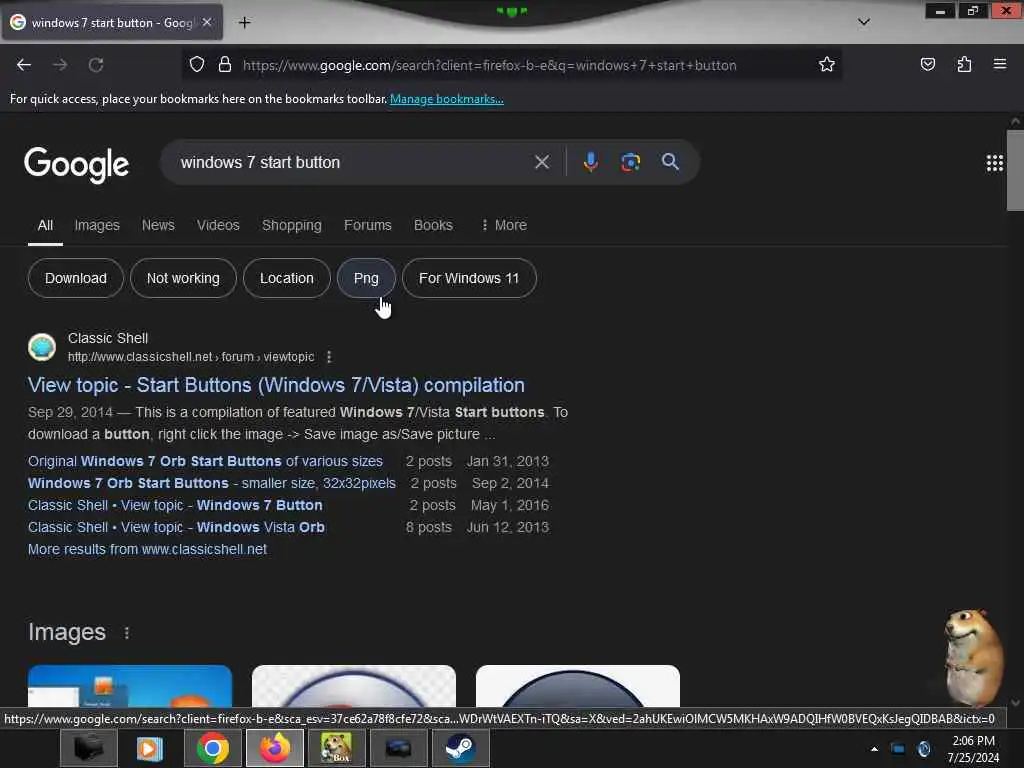This screenshot has width=1024, height=768.
Task: Clear the Google search box with X
Action: (x=542, y=162)
